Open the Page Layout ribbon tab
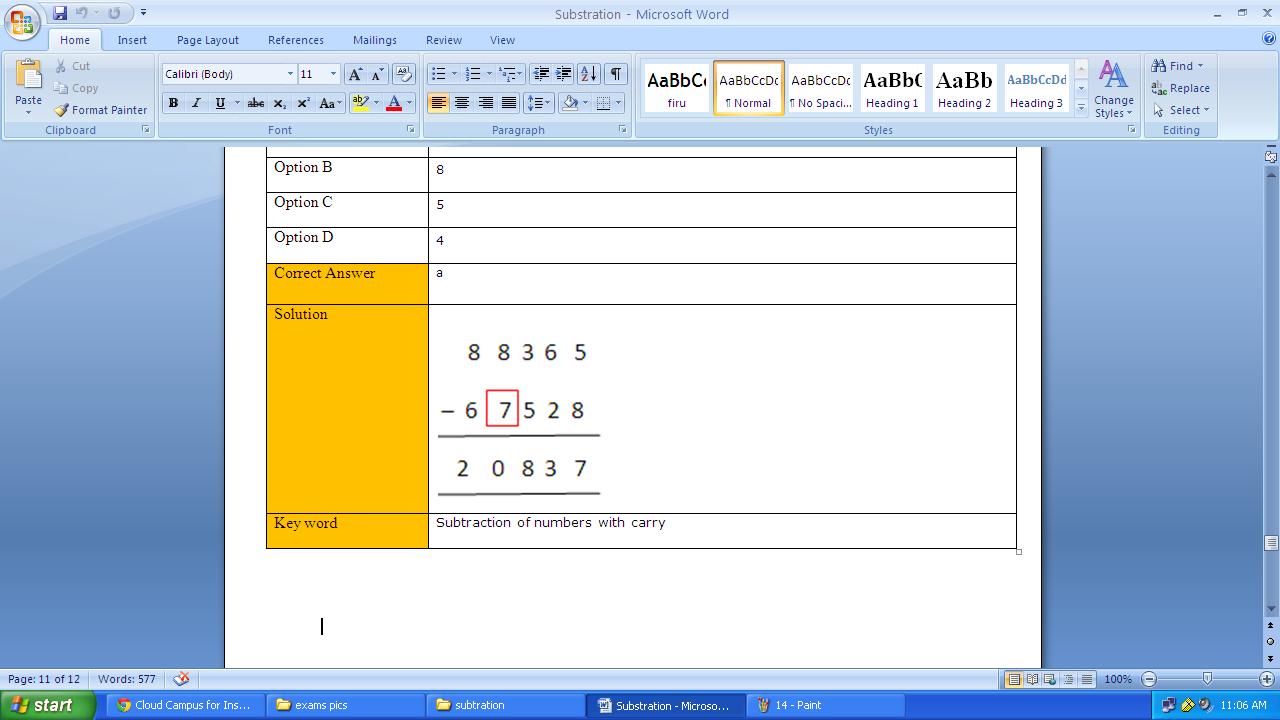The image size is (1280, 720). point(208,40)
